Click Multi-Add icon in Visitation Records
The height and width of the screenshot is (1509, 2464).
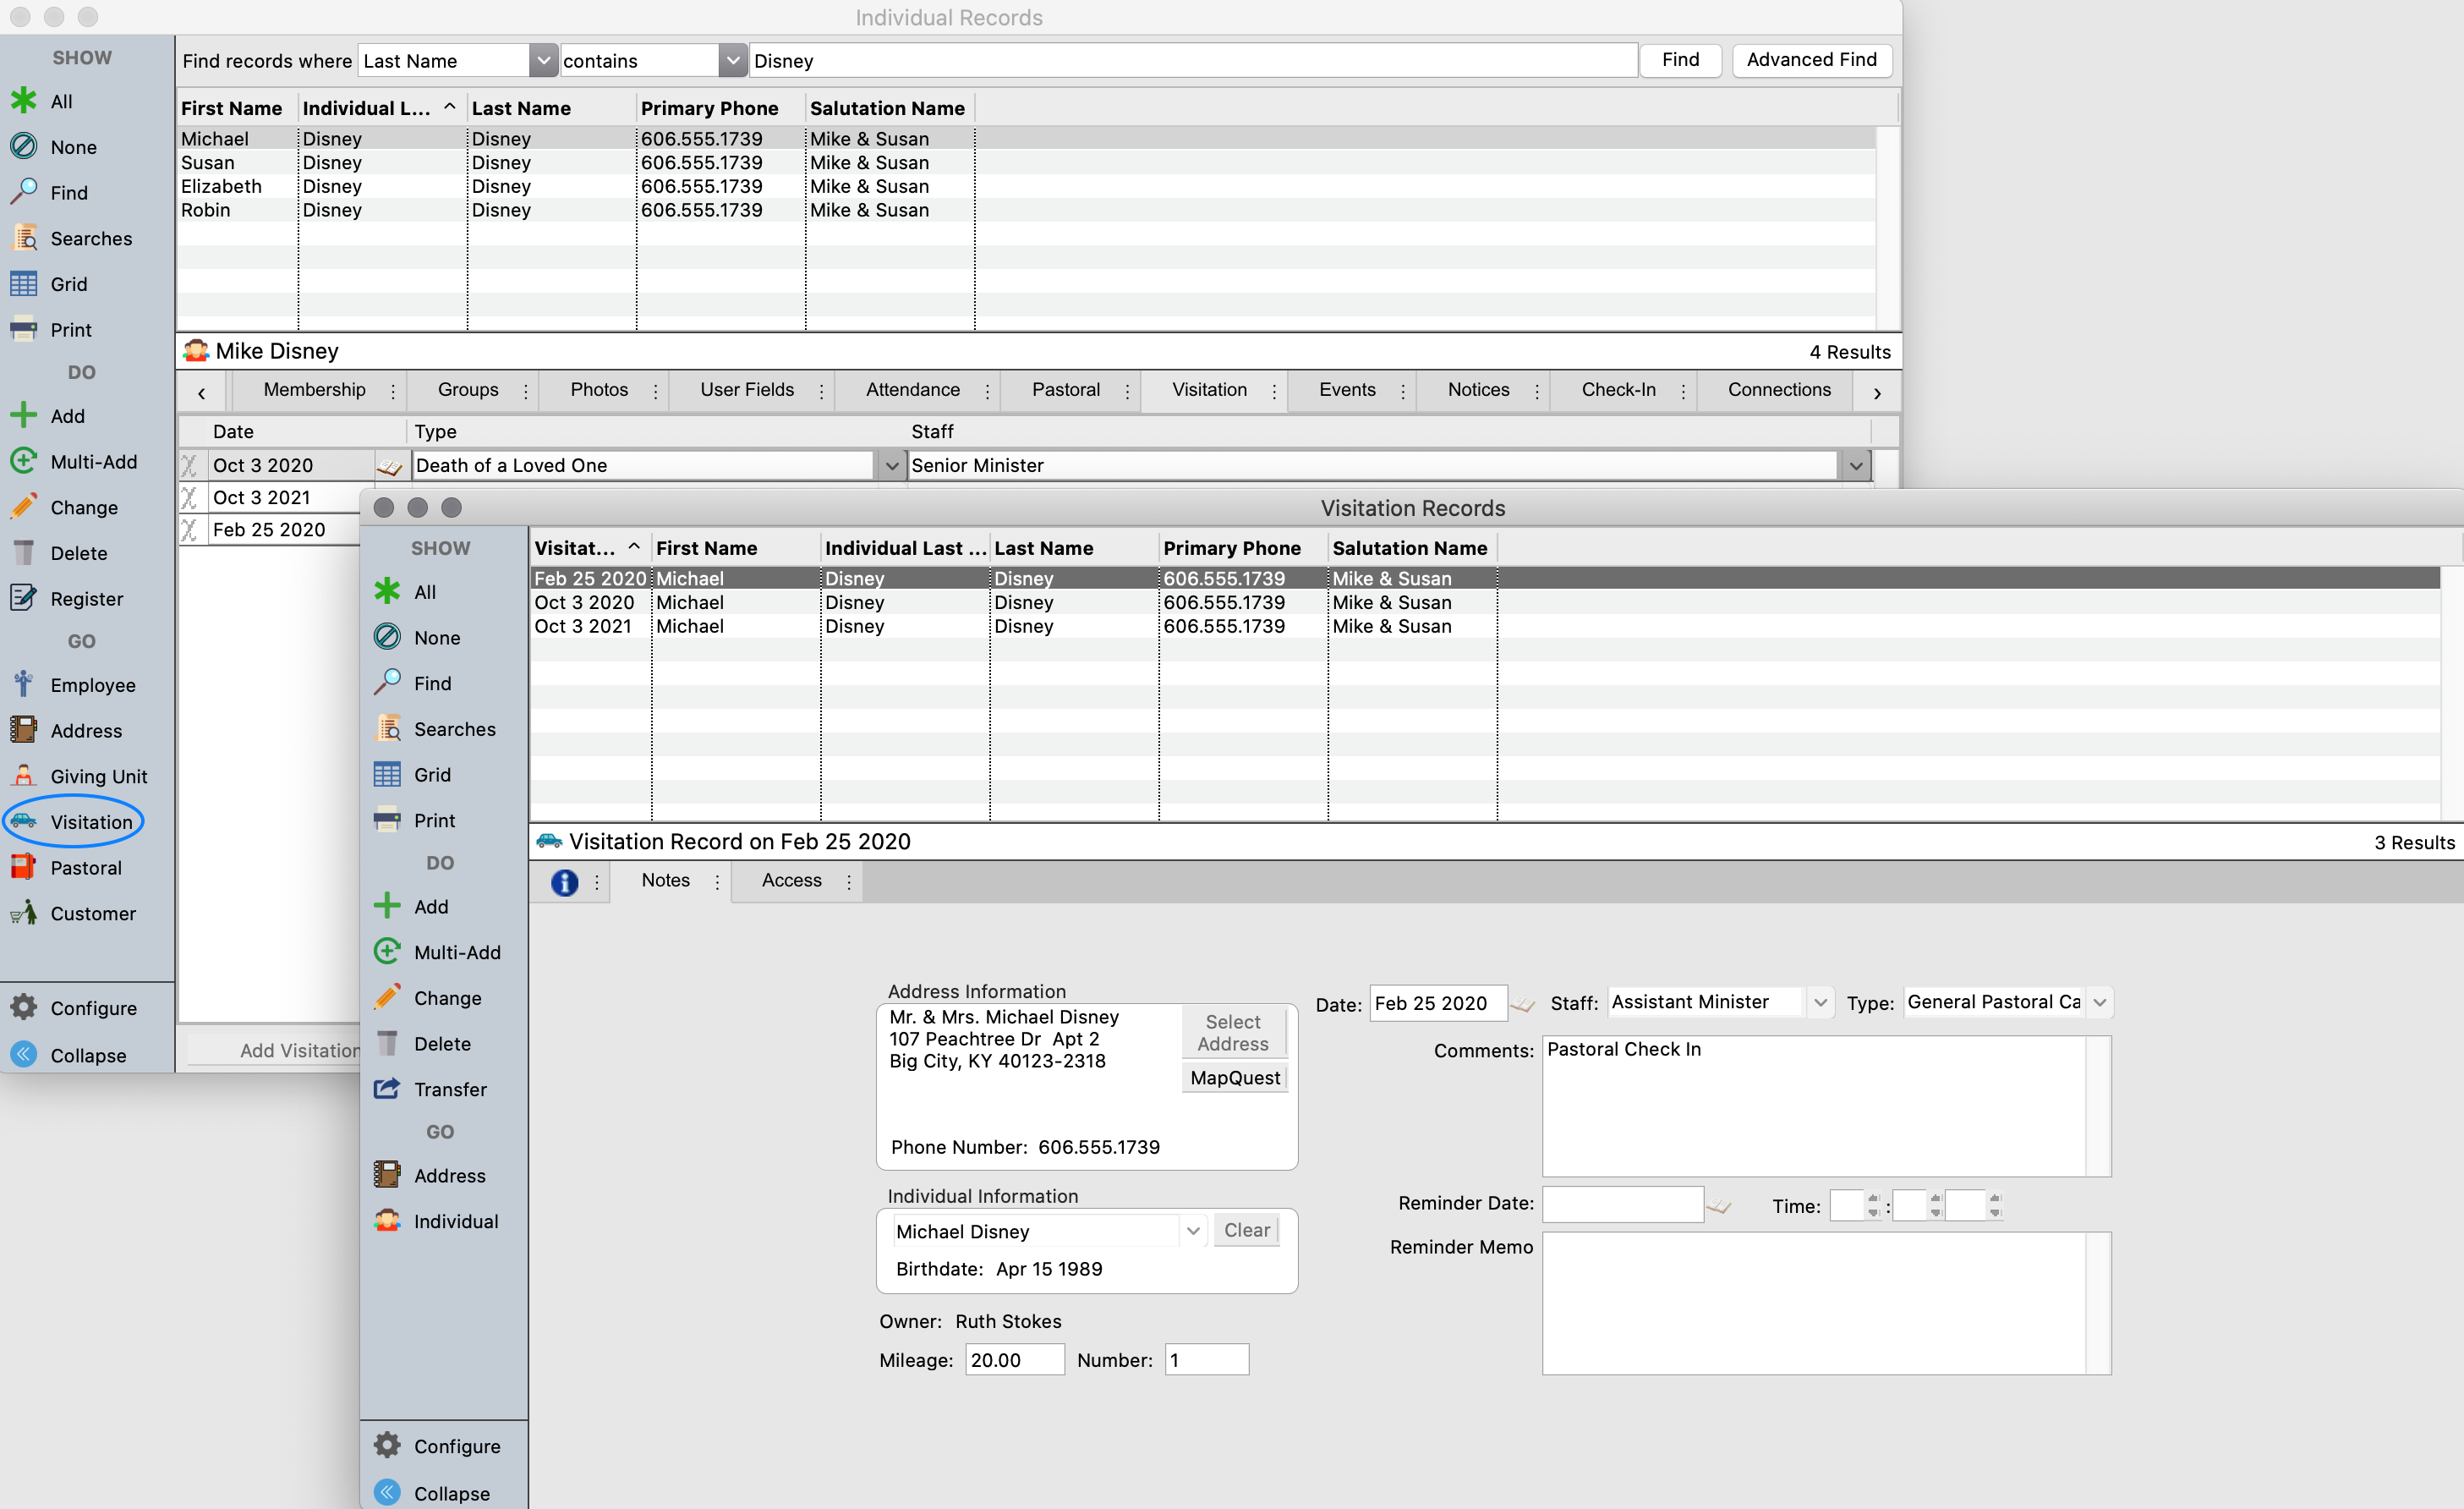pos(387,951)
